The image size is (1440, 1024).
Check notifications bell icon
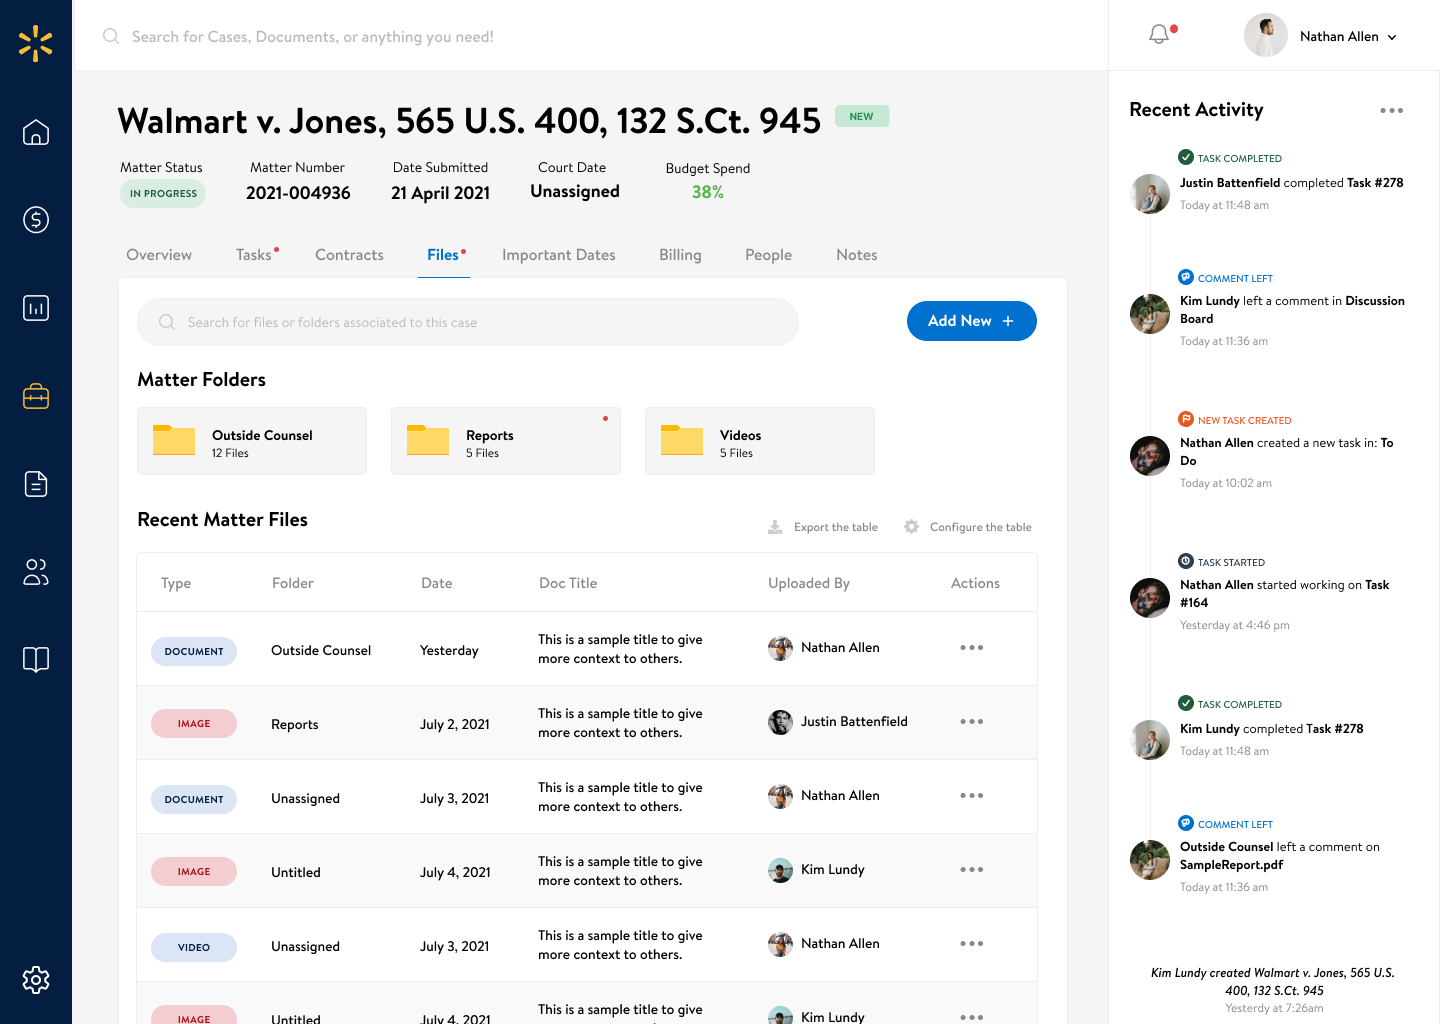point(1159,35)
